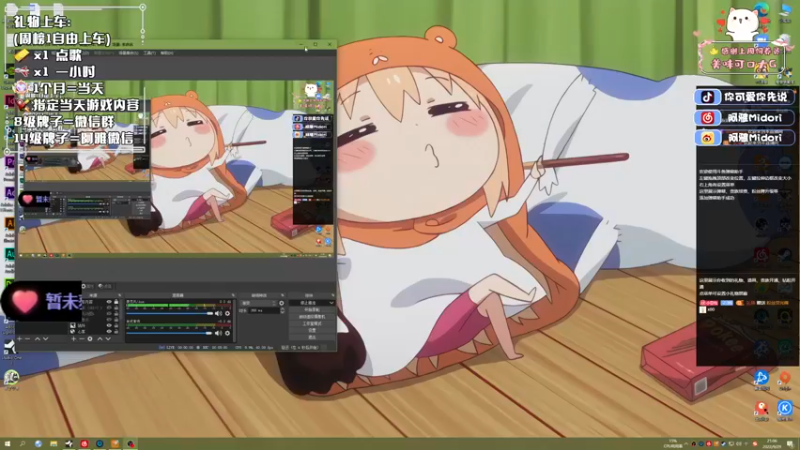Screen dimensions: 800x450
Task: Show hidden system tray icons chevron
Action: 686,444
